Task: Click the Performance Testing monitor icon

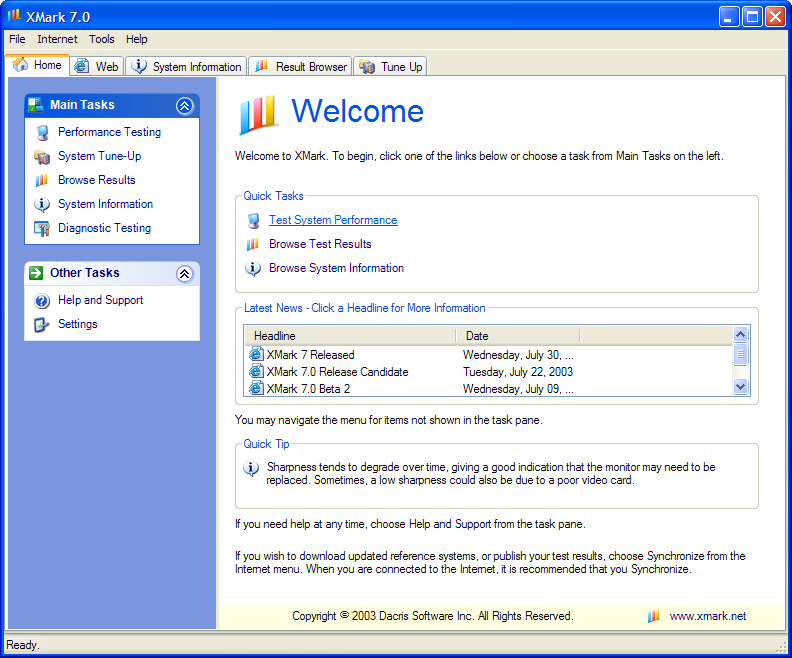Action: pyautogui.click(x=42, y=132)
